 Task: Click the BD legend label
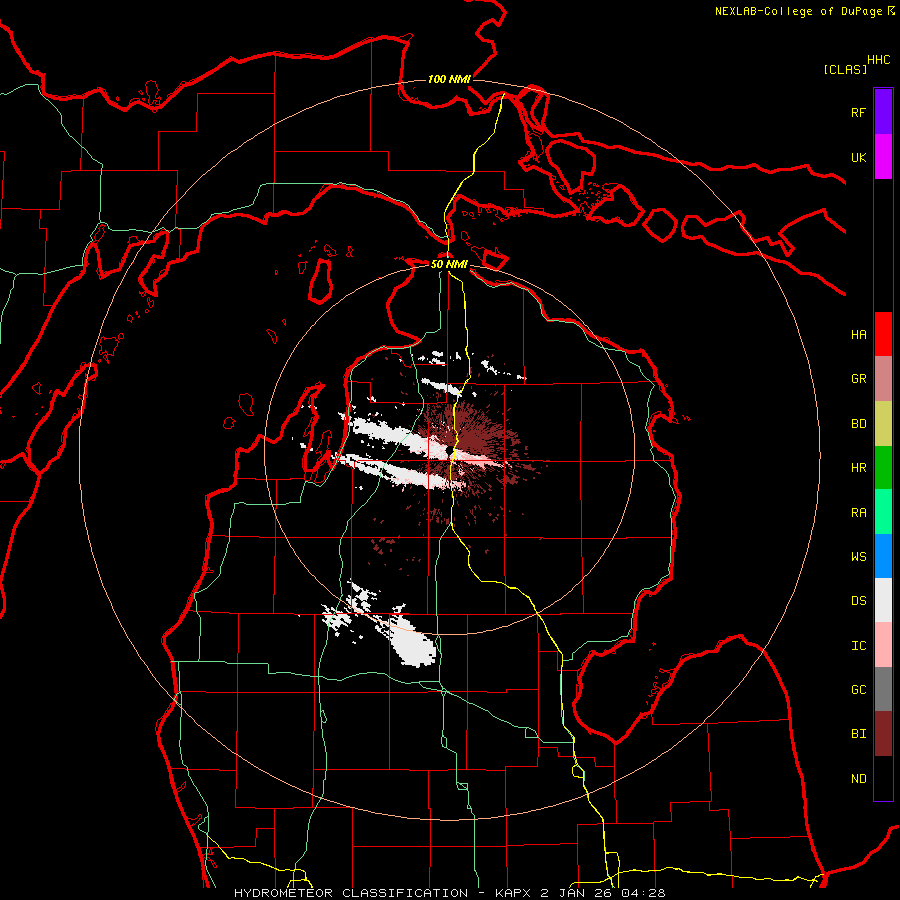[858, 424]
